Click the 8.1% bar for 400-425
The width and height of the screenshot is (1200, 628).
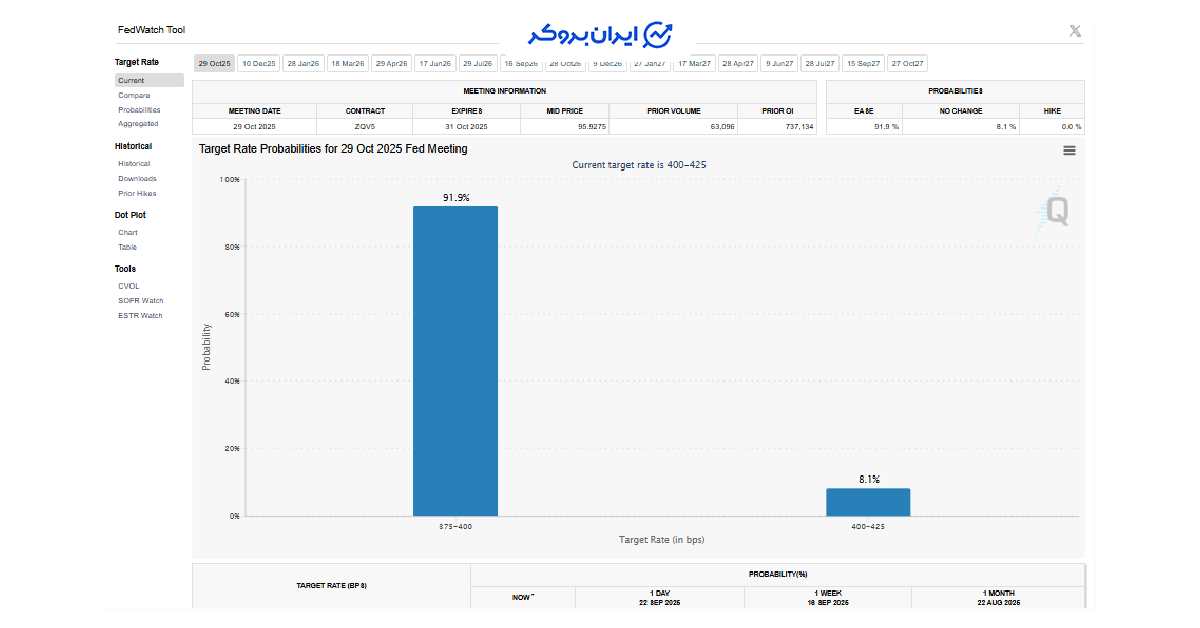(x=868, y=502)
